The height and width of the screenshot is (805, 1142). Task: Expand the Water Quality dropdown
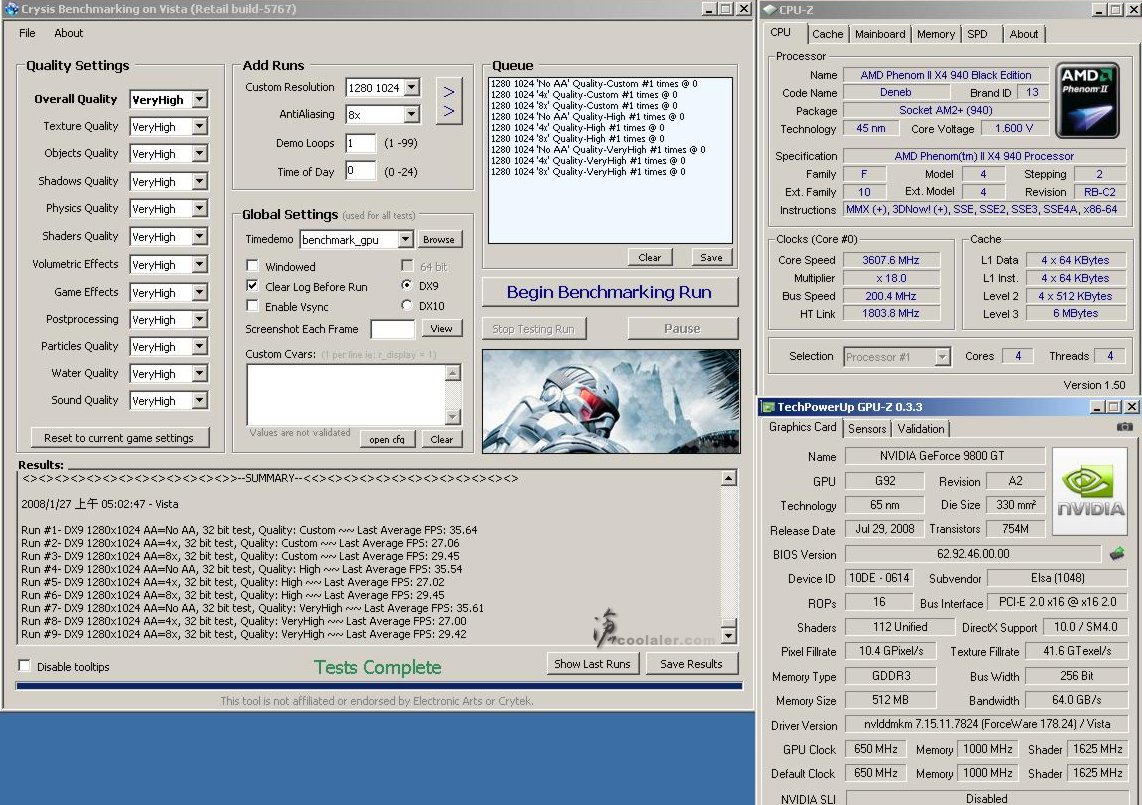[200, 373]
